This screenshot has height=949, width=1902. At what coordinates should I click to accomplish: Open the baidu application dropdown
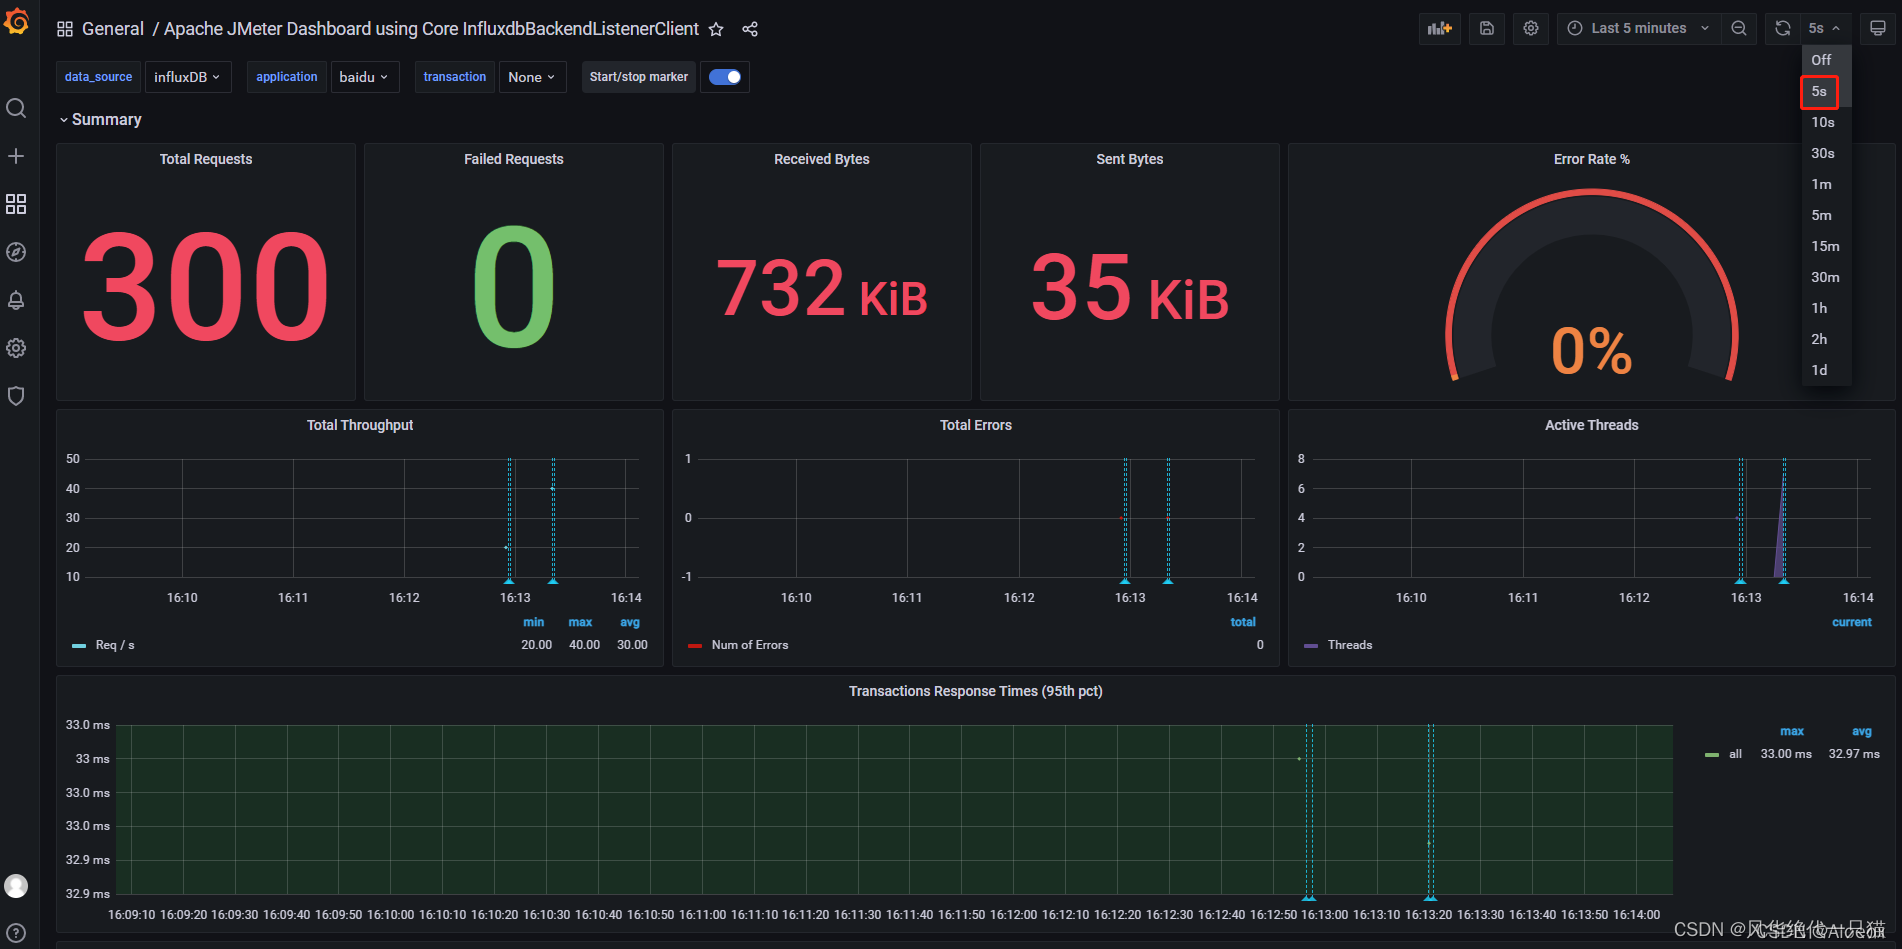click(364, 77)
